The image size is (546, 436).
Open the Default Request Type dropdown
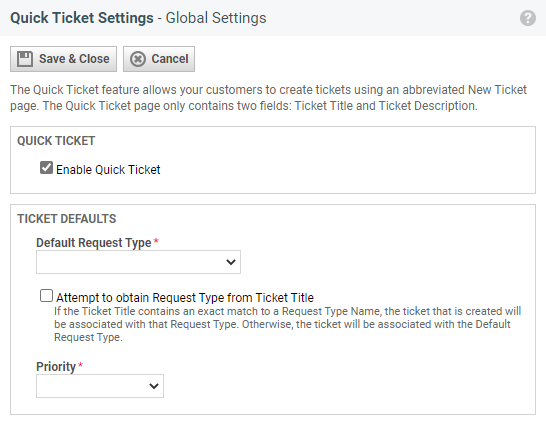click(138, 262)
